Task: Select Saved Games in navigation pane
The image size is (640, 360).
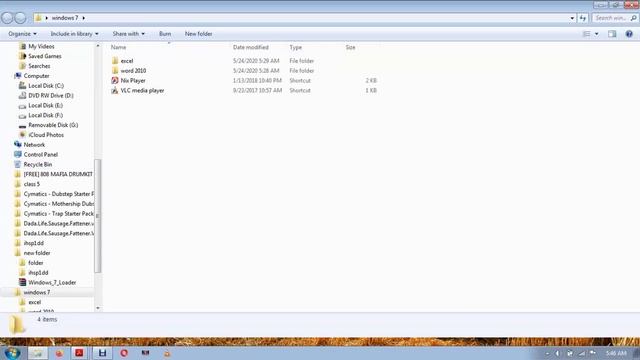Action: coord(44,56)
